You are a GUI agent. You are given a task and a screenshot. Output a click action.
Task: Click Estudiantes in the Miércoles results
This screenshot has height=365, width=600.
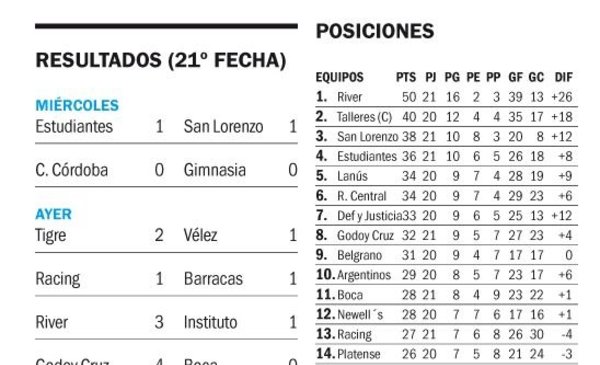coord(74,127)
